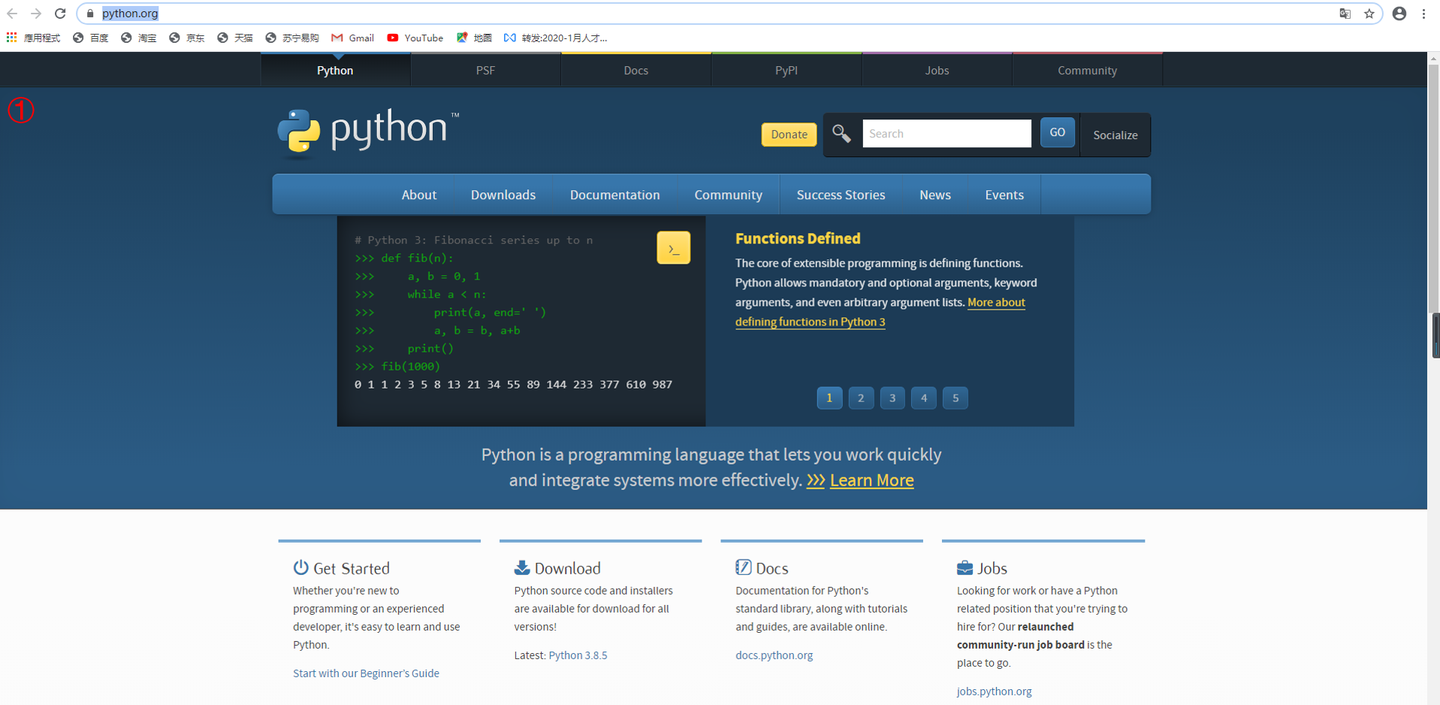Select the Python top tab
The height and width of the screenshot is (705, 1440).
[x=335, y=70]
